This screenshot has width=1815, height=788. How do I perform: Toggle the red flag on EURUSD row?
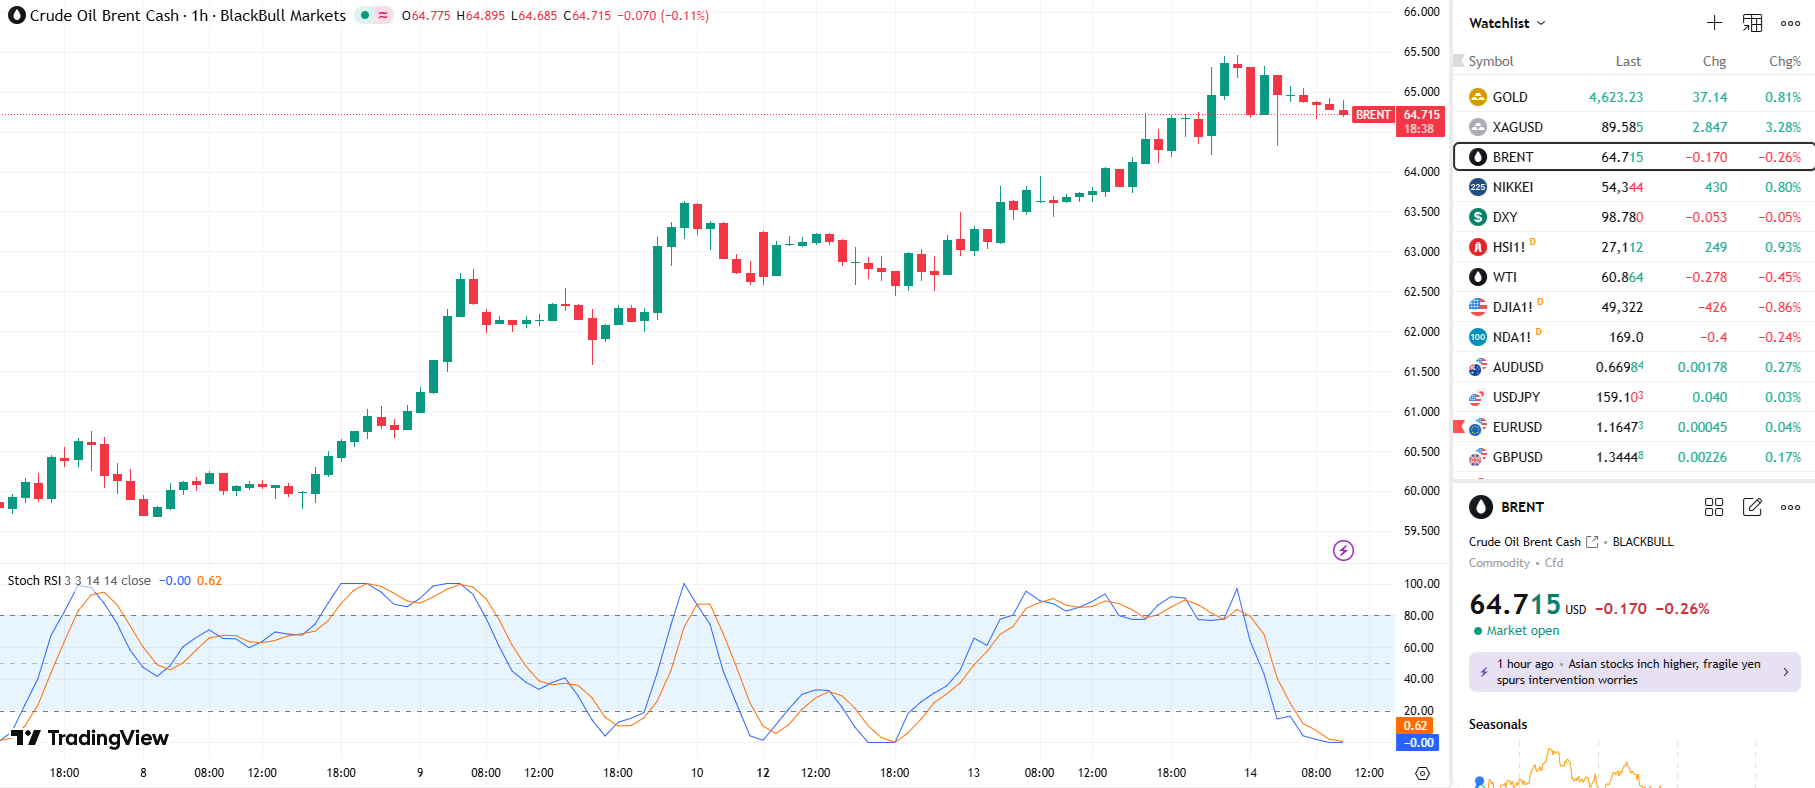click(x=1459, y=427)
